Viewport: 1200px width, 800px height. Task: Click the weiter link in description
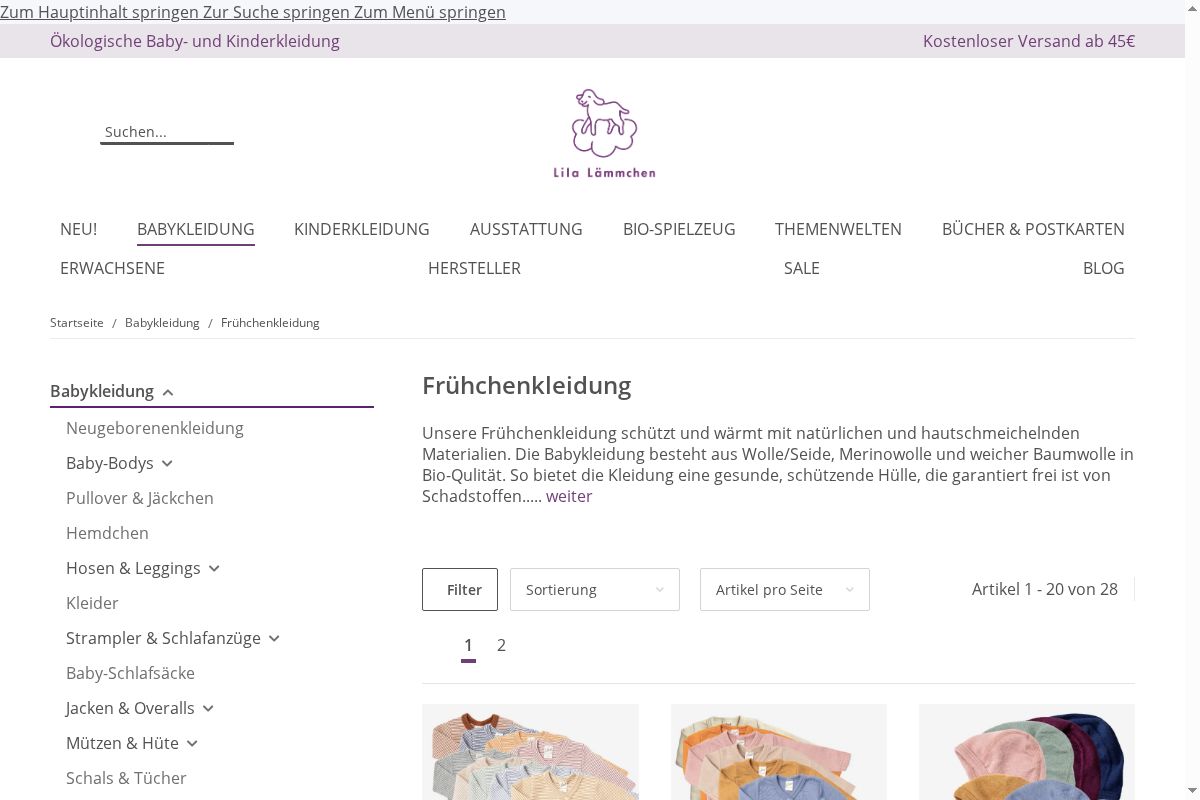pyautogui.click(x=569, y=496)
